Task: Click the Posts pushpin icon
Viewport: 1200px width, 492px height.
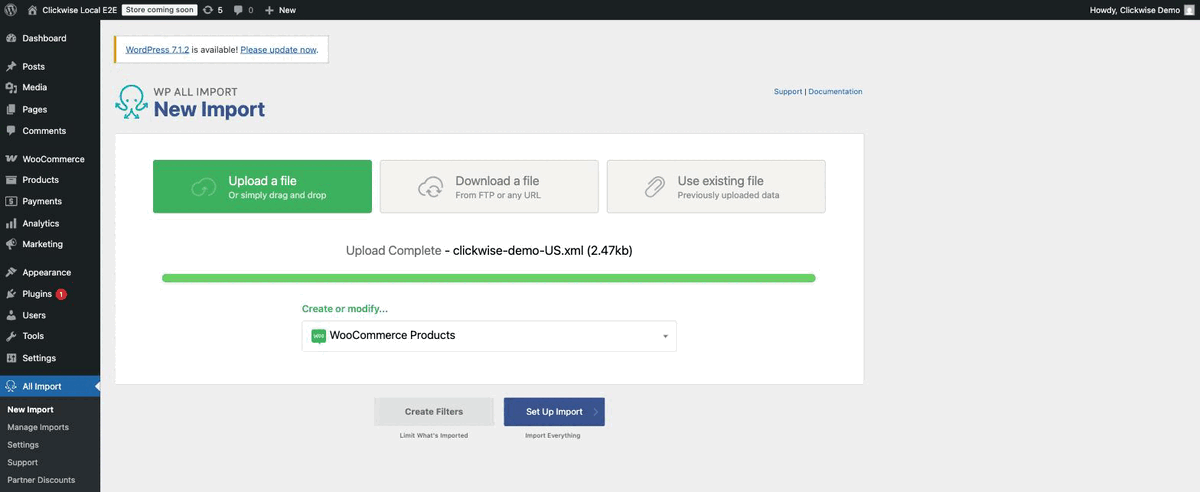Action: [11, 66]
